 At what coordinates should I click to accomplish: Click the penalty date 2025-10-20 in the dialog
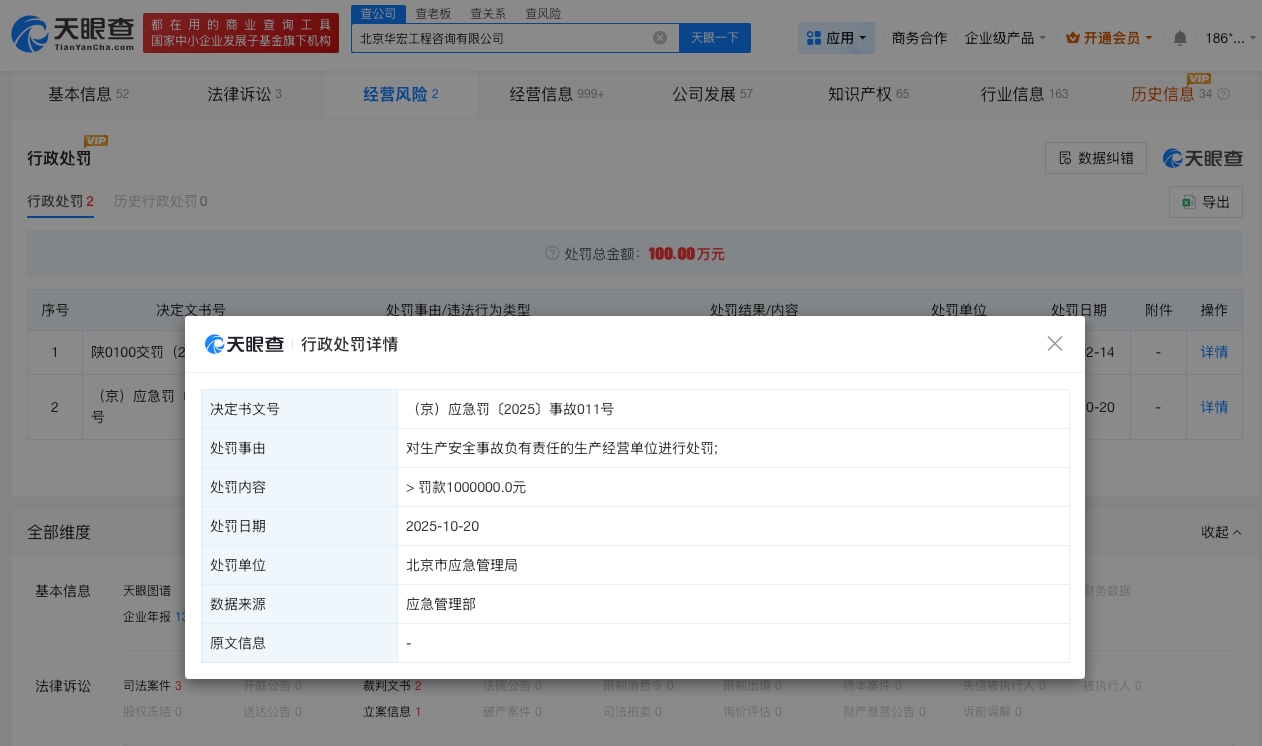pos(443,526)
